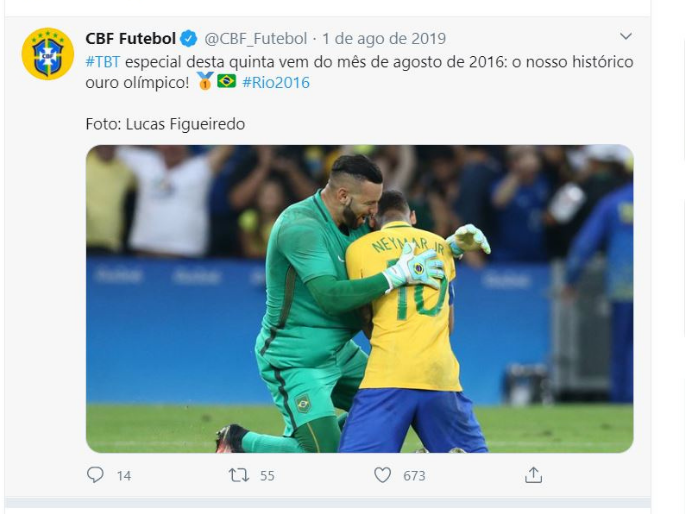Click the CBF Futebol display name
Viewport: 685px width, 514px height.
[130, 39]
